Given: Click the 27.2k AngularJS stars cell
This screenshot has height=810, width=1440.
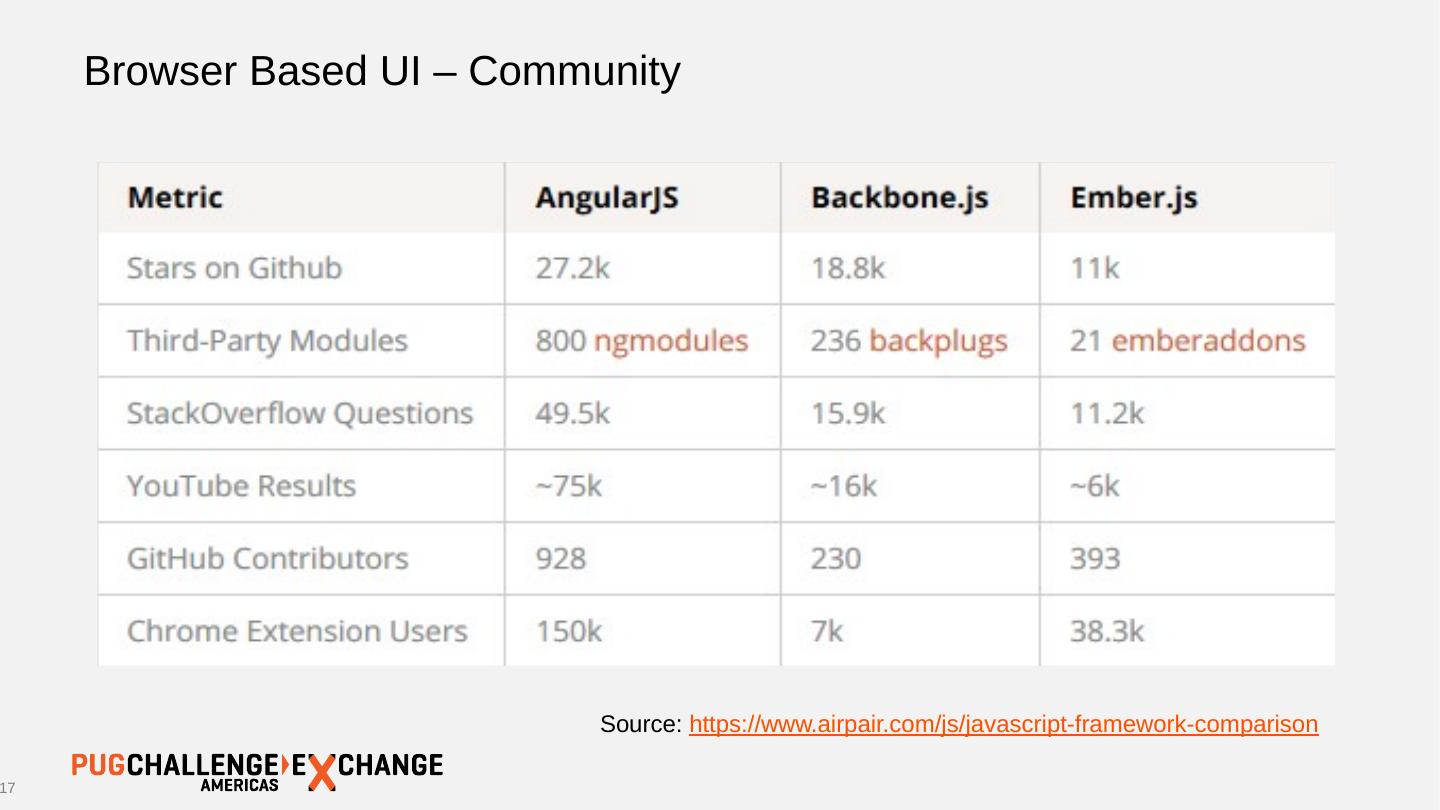Looking at the screenshot, I should 572,268.
